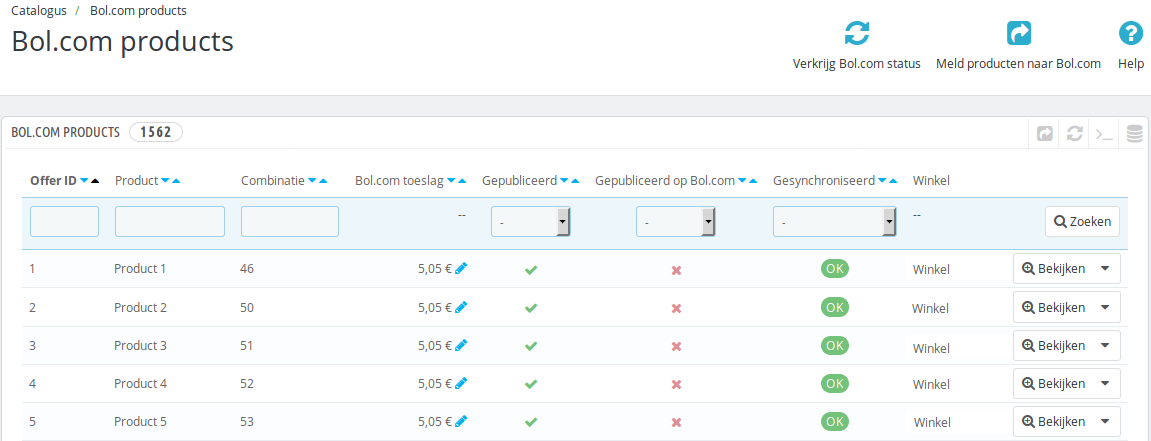This screenshot has width=1151, height=441.
Task: Click Meld producten naar Bol.com icon
Action: (1018, 34)
